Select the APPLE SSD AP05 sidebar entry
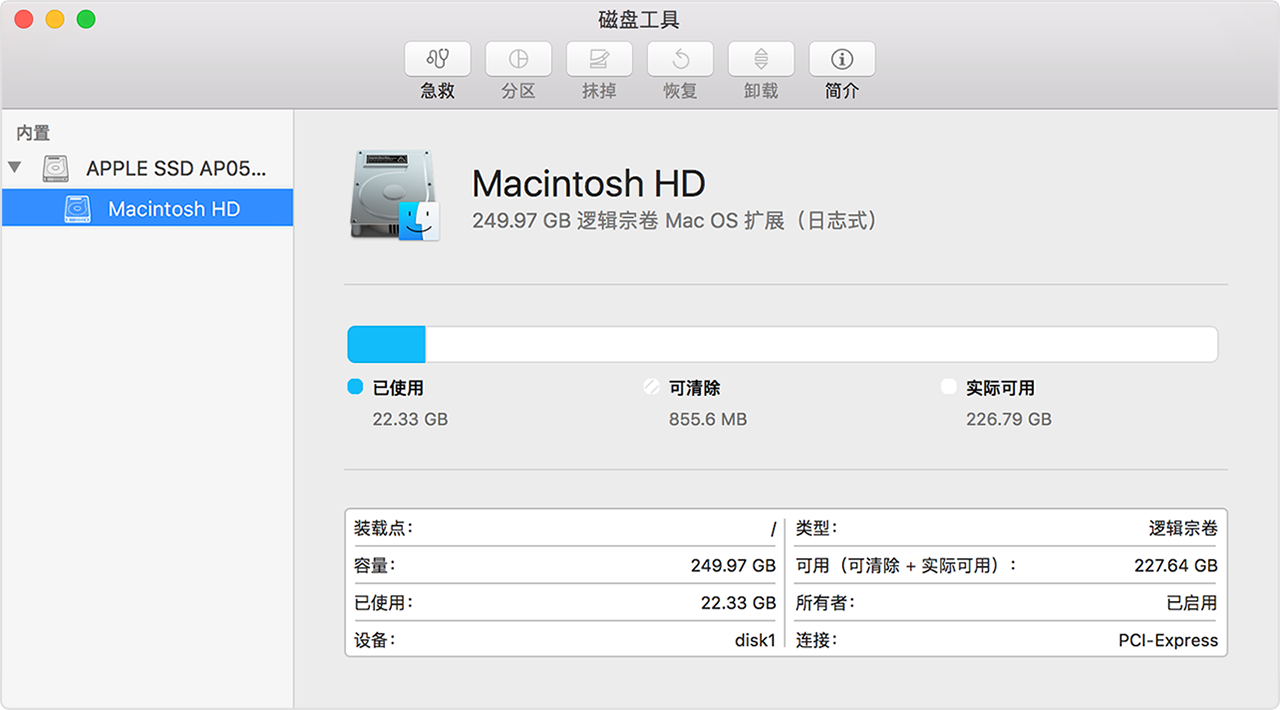Viewport: 1280px width, 710px height. [x=176, y=169]
